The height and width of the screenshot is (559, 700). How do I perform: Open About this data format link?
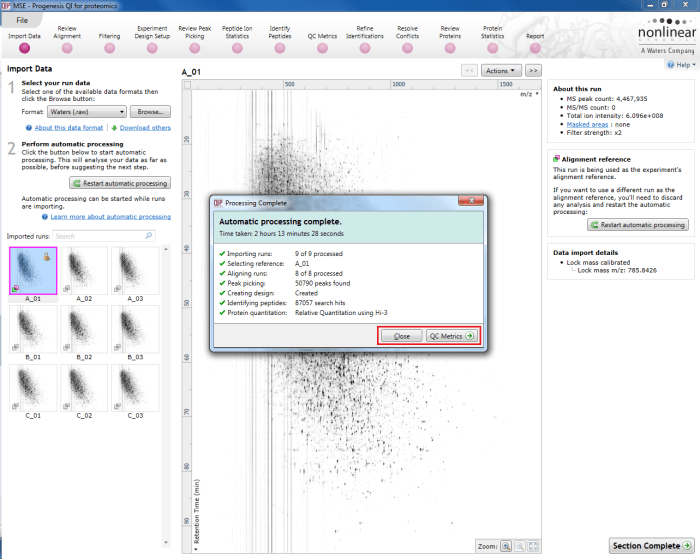69,128
